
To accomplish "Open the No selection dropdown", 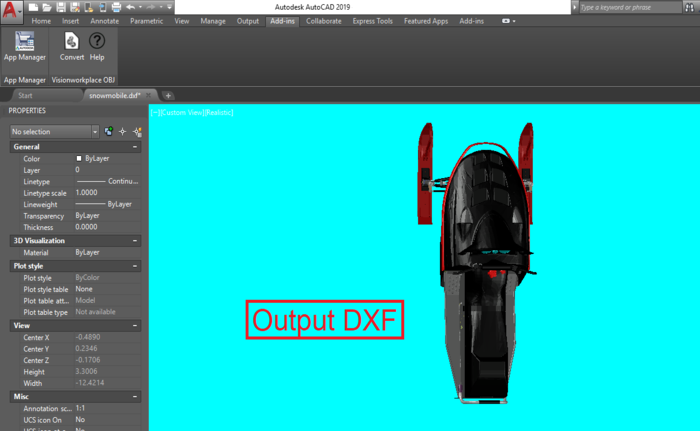I will click(54, 132).
